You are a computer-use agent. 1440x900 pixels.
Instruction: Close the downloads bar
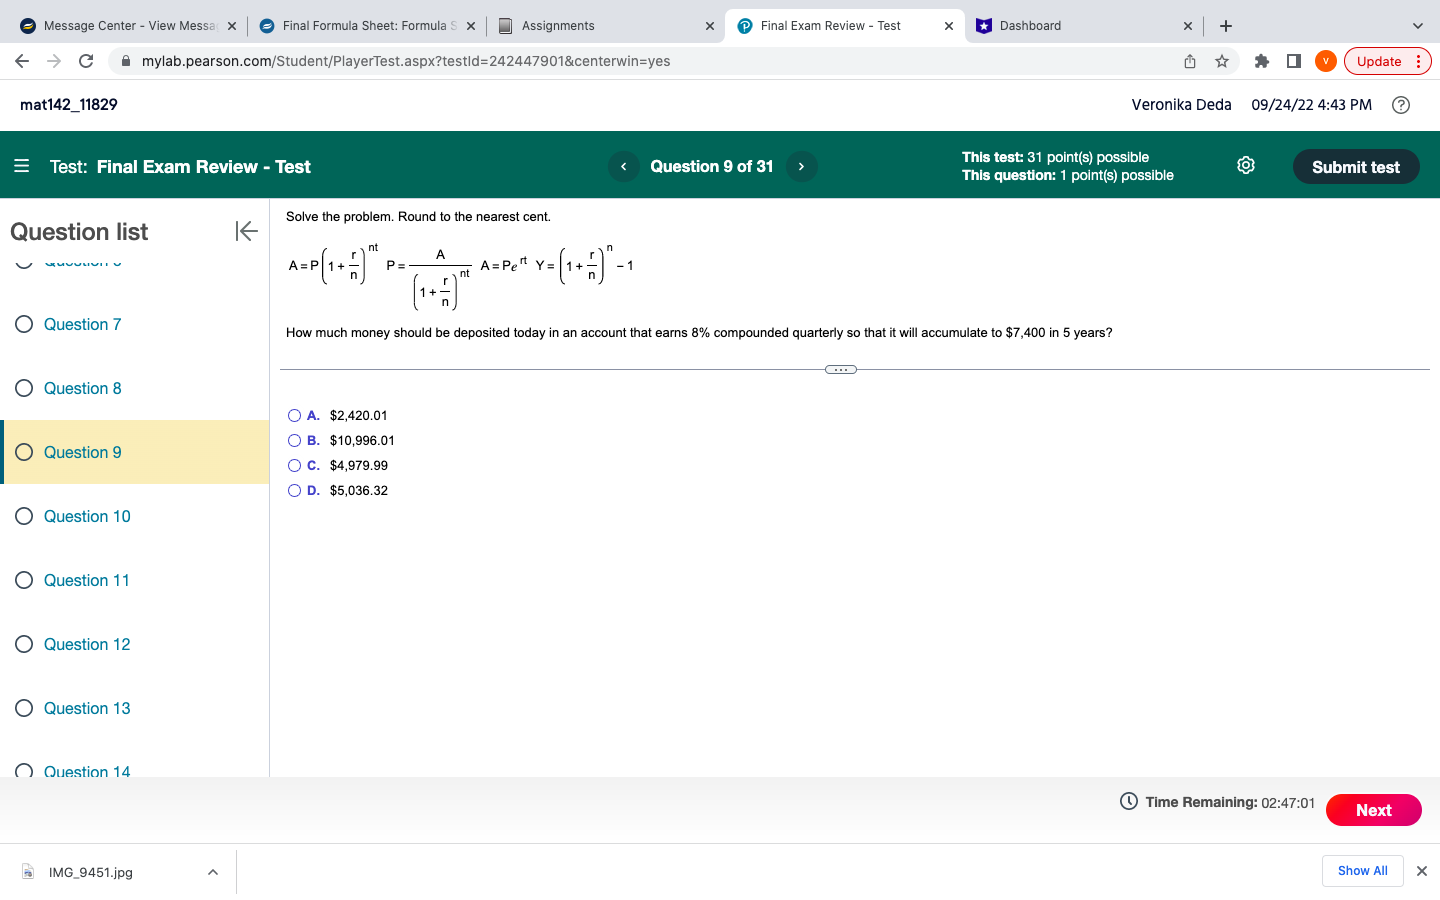pyautogui.click(x=1422, y=871)
